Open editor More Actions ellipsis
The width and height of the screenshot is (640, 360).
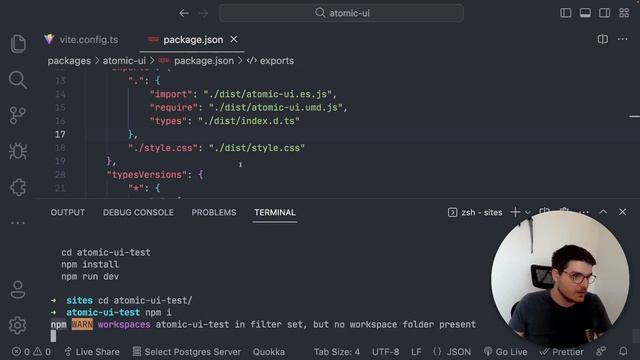tap(622, 39)
